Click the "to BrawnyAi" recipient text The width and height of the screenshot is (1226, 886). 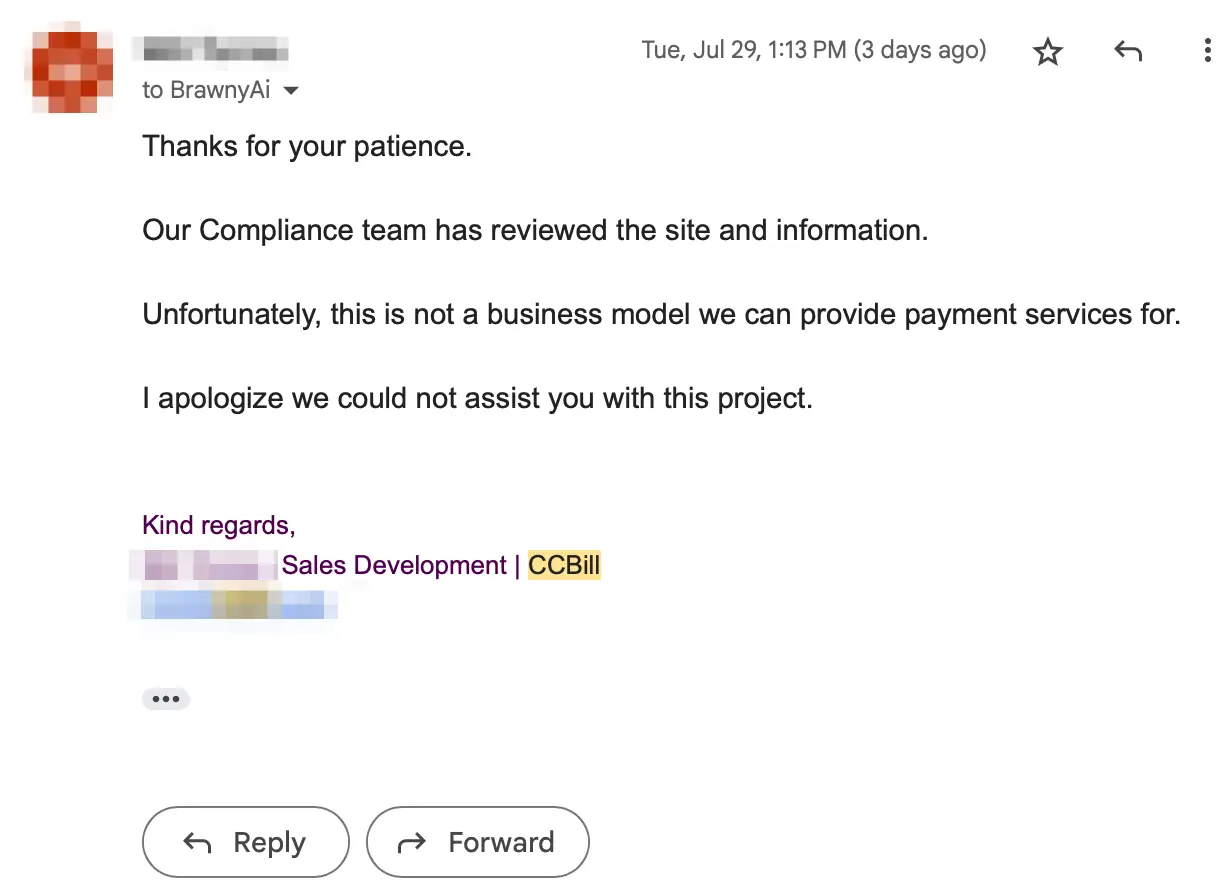pyautogui.click(x=207, y=90)
